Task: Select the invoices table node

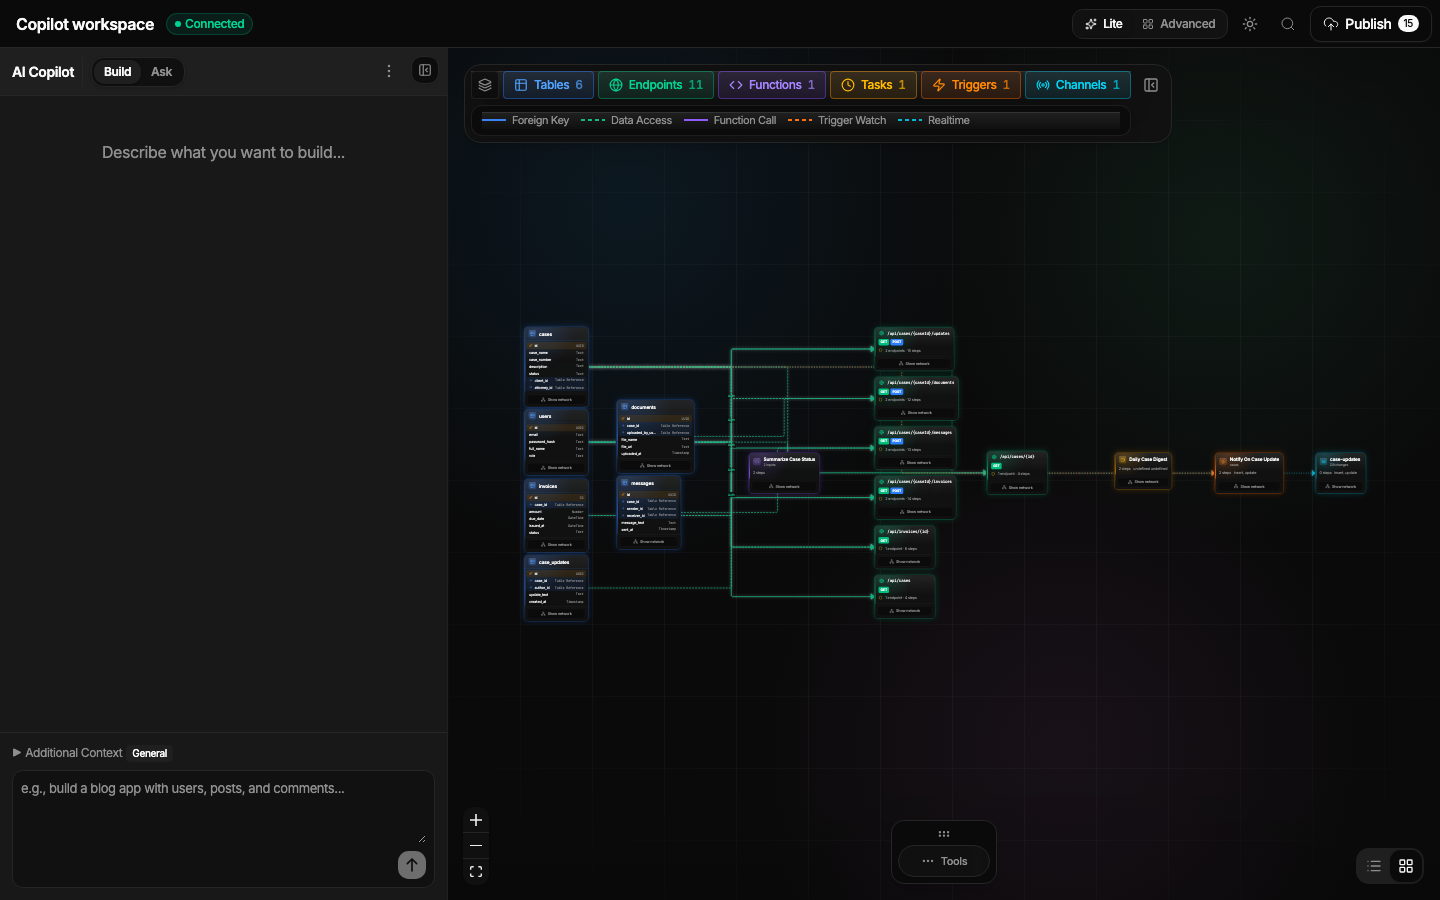Action: [556, 515]
